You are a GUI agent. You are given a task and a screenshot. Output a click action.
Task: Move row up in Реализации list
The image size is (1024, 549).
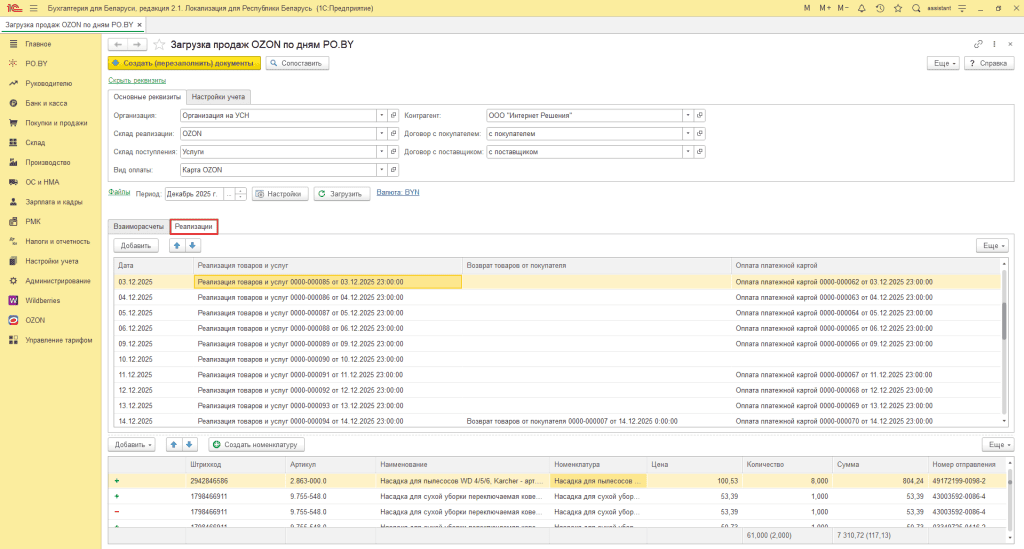(x=176, y=245)
